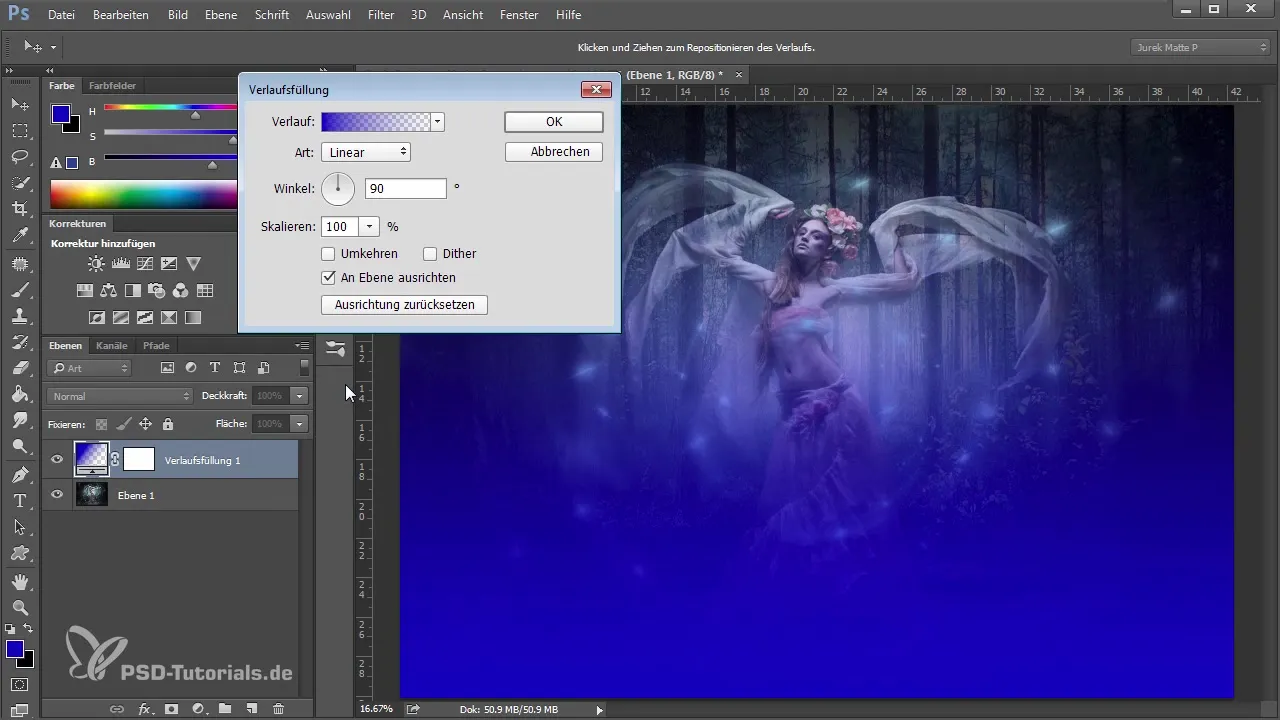Select the Type tool in toolbar
Image resolution: width=1280 pixels, height=720 pixels.
(19, 500)
